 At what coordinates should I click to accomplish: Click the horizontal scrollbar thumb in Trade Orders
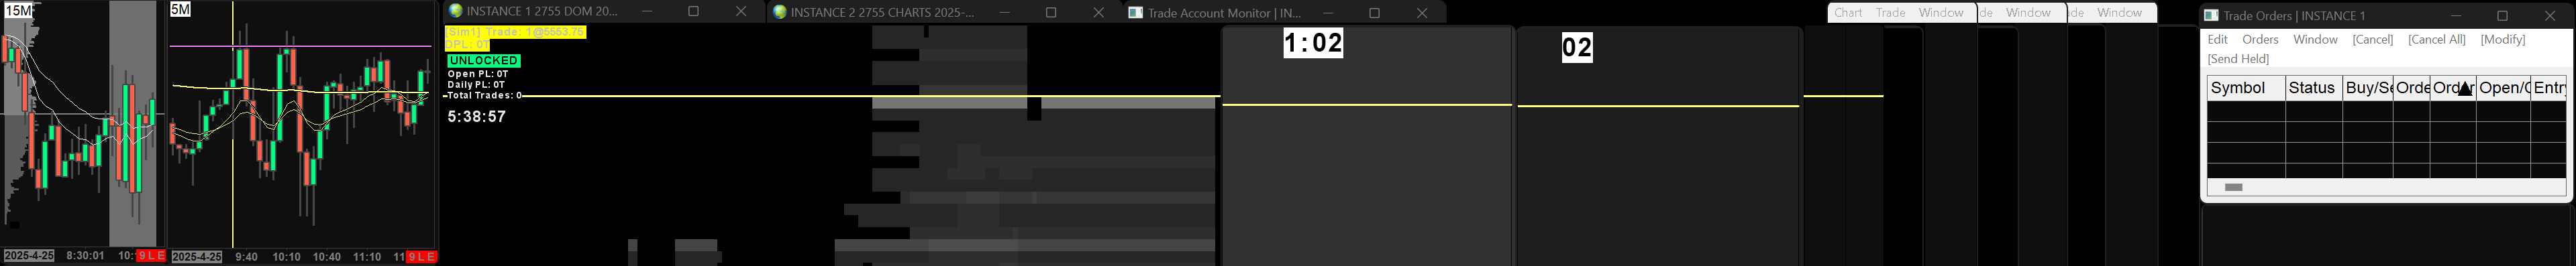pos(2233,187)
